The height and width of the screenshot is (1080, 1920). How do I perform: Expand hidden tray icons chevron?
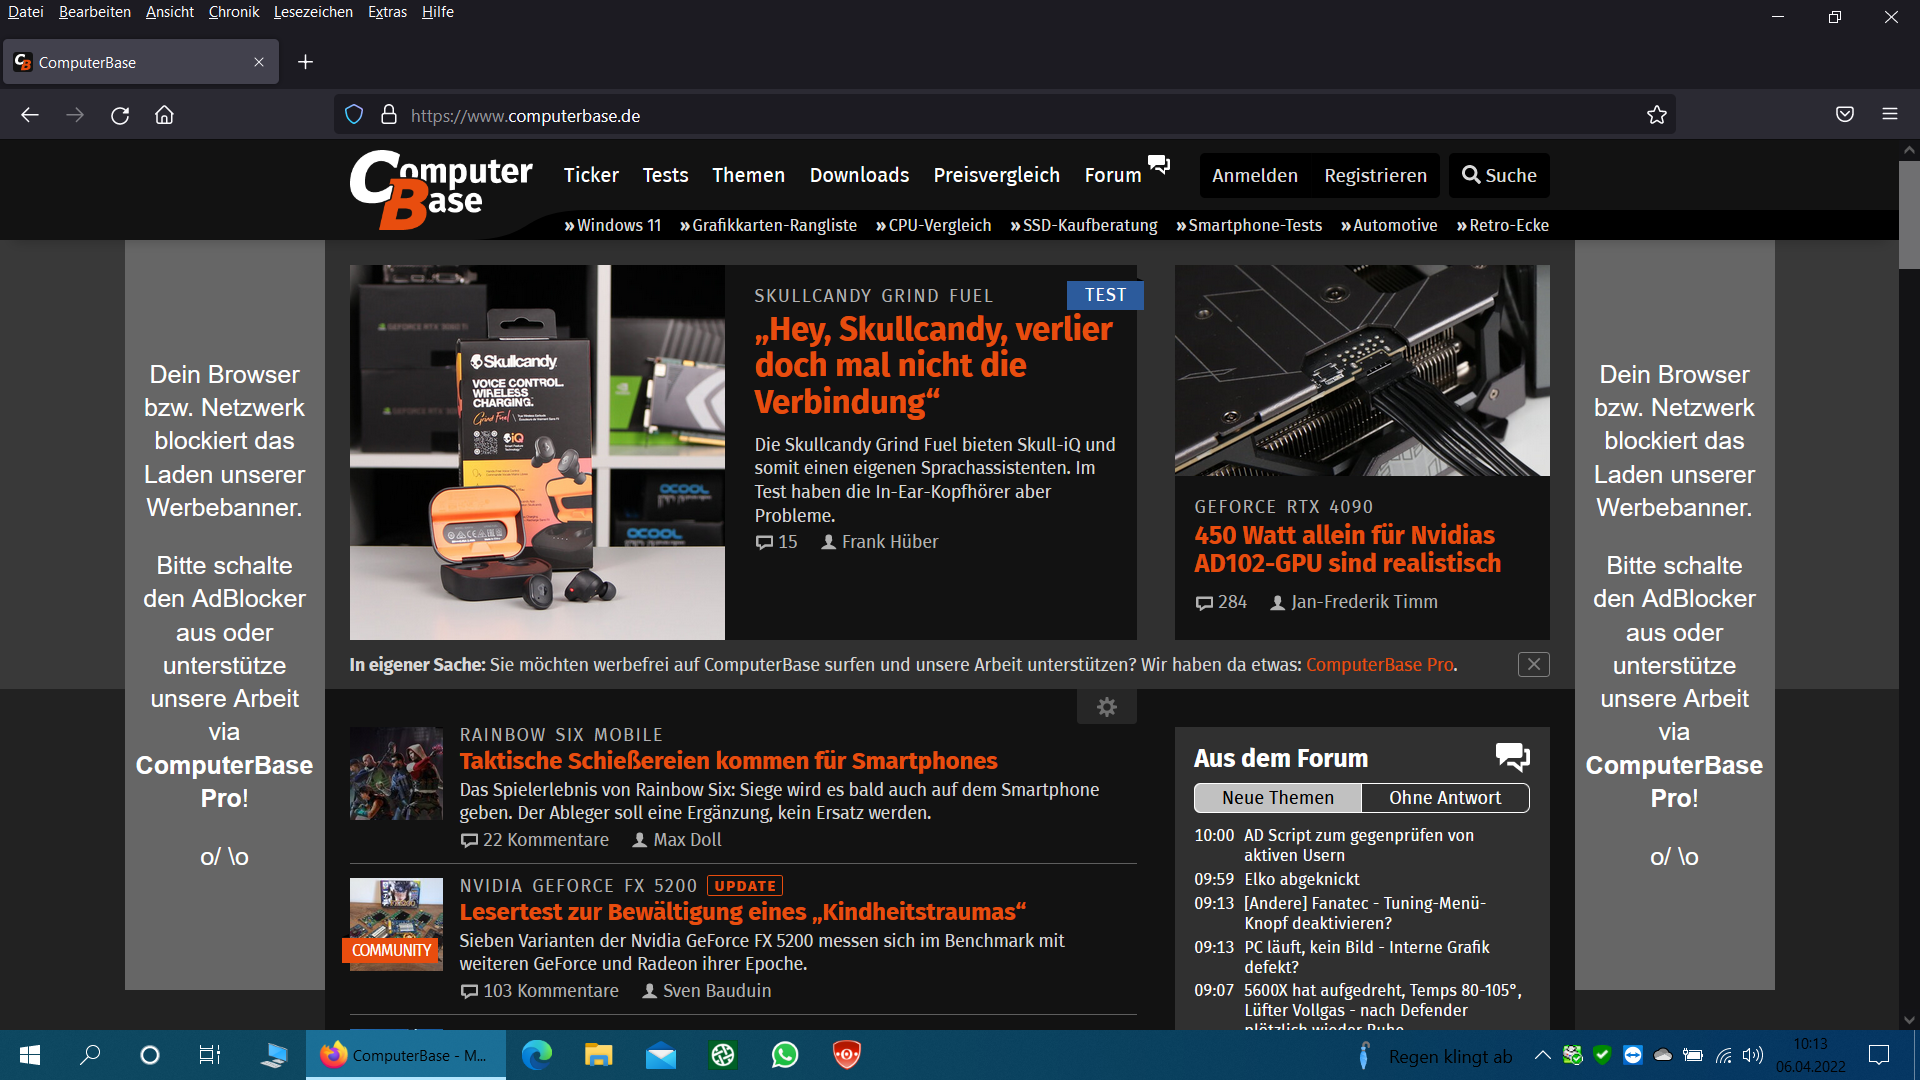point(1543,1055)
